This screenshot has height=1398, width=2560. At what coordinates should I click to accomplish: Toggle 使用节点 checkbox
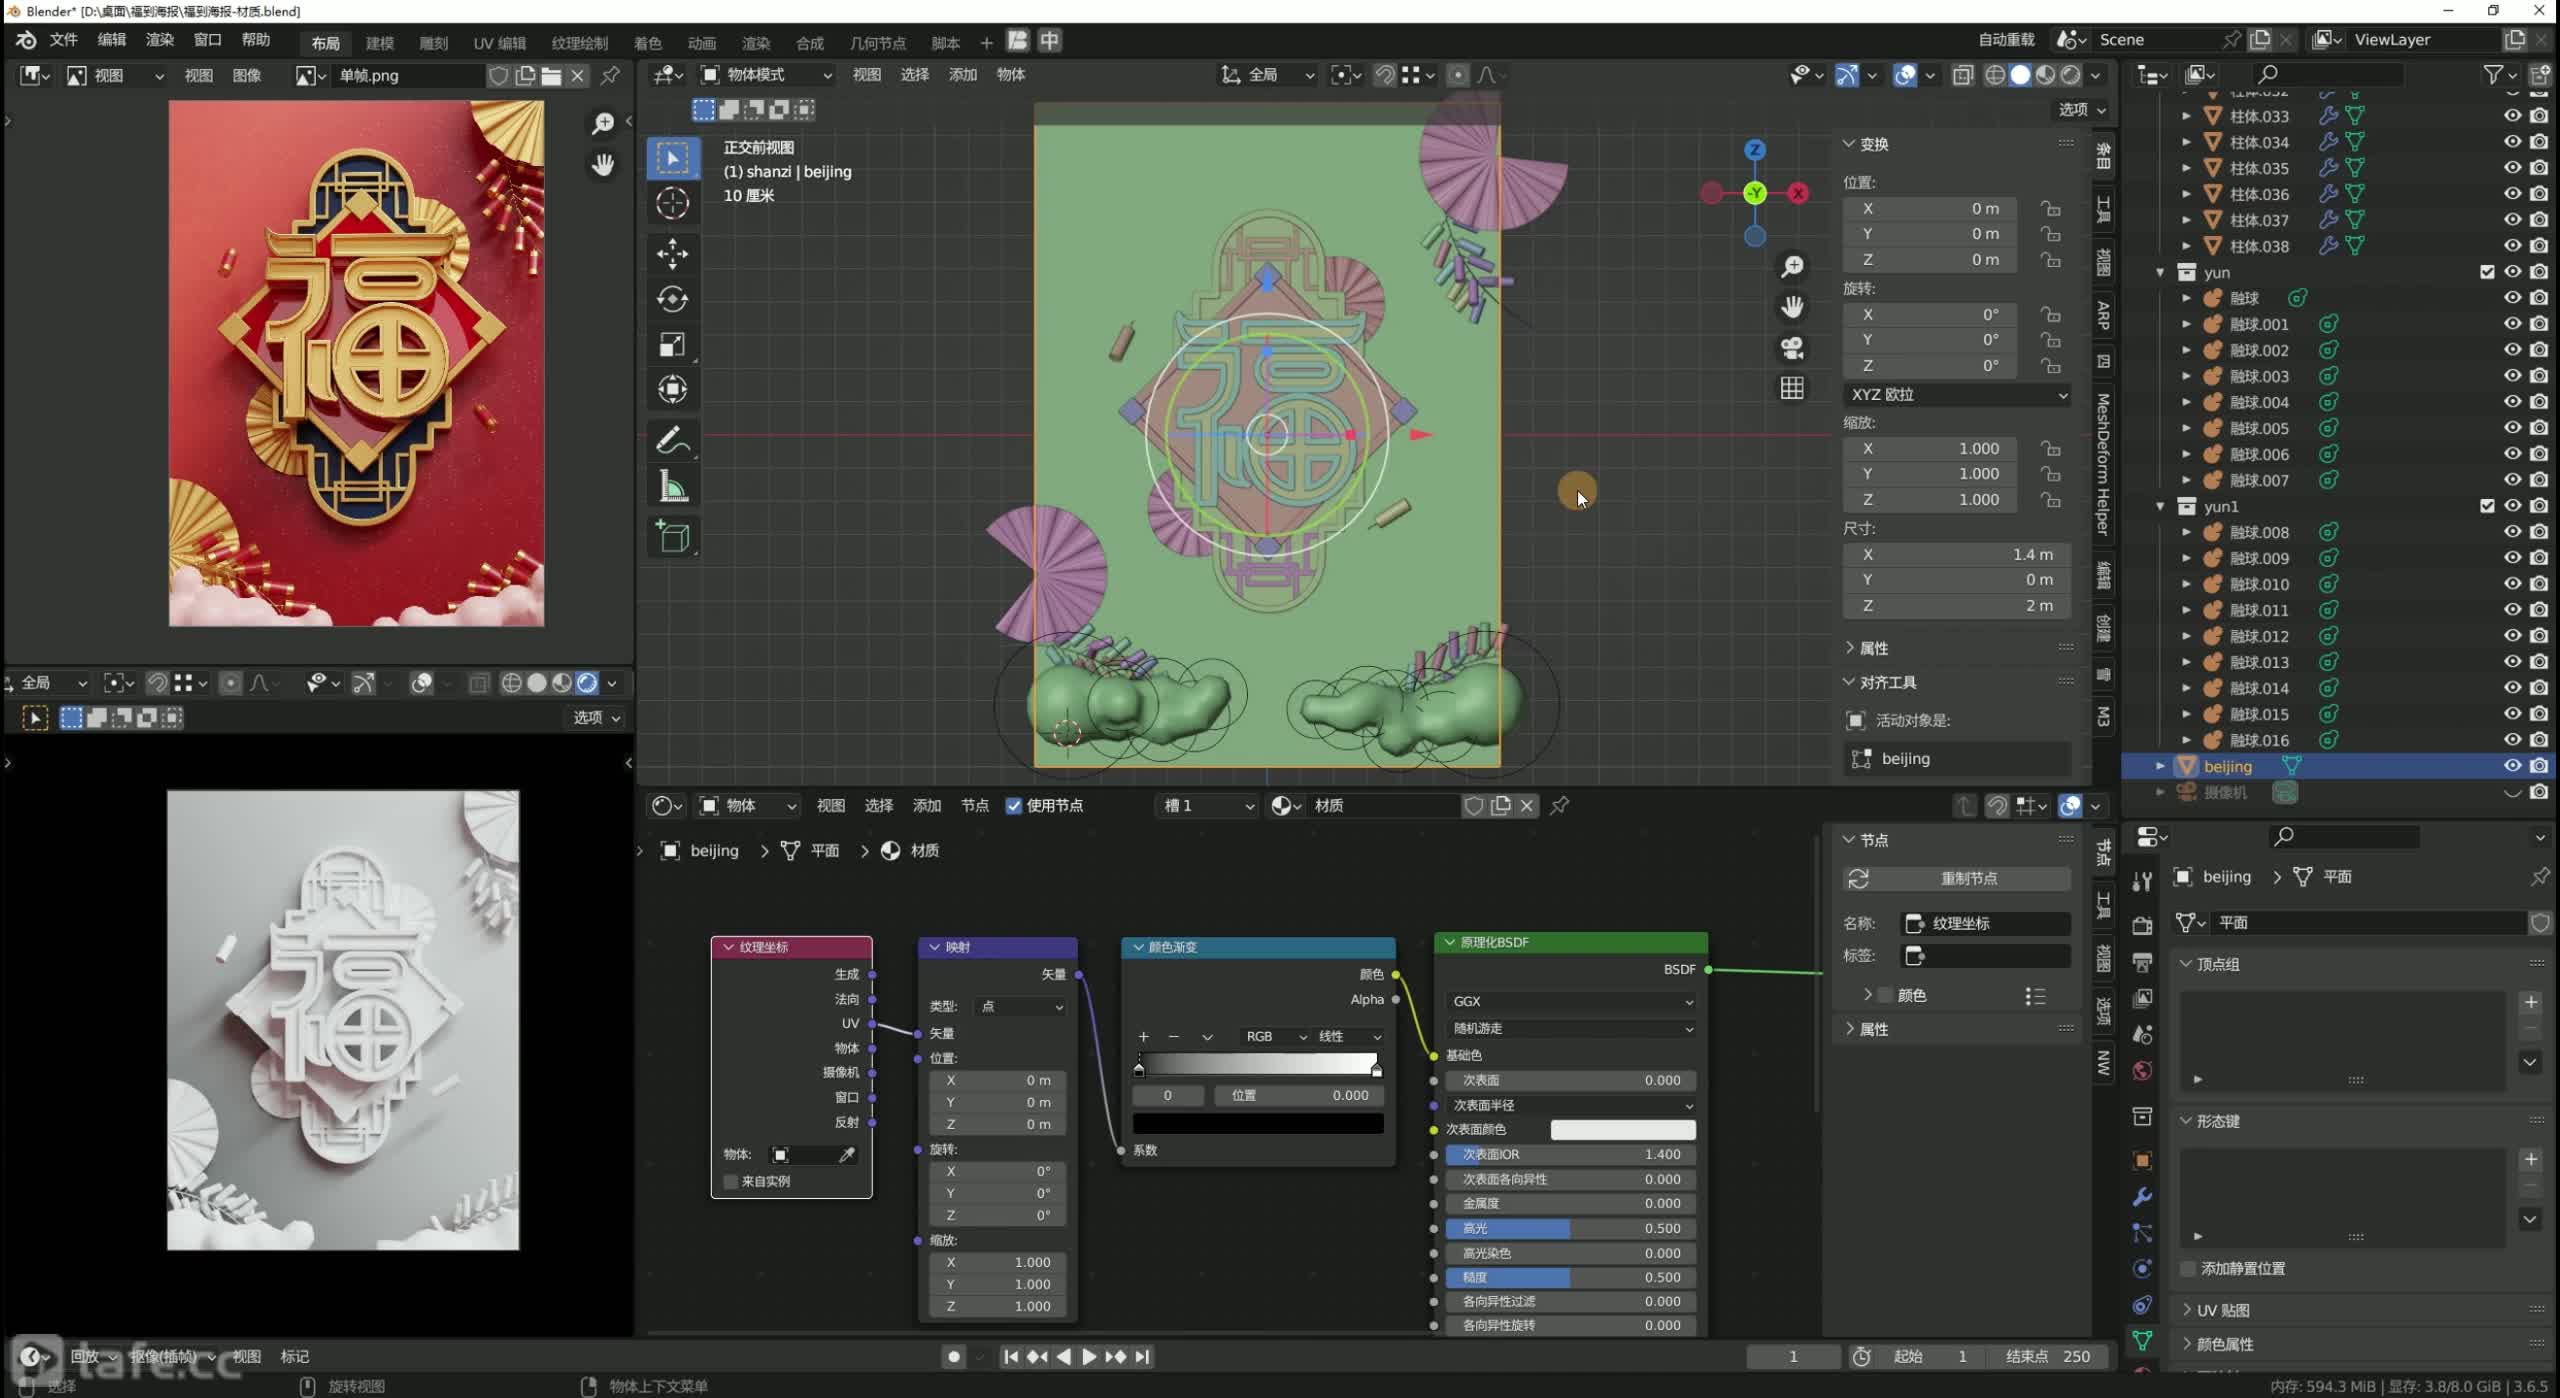tap(1014, 806)
